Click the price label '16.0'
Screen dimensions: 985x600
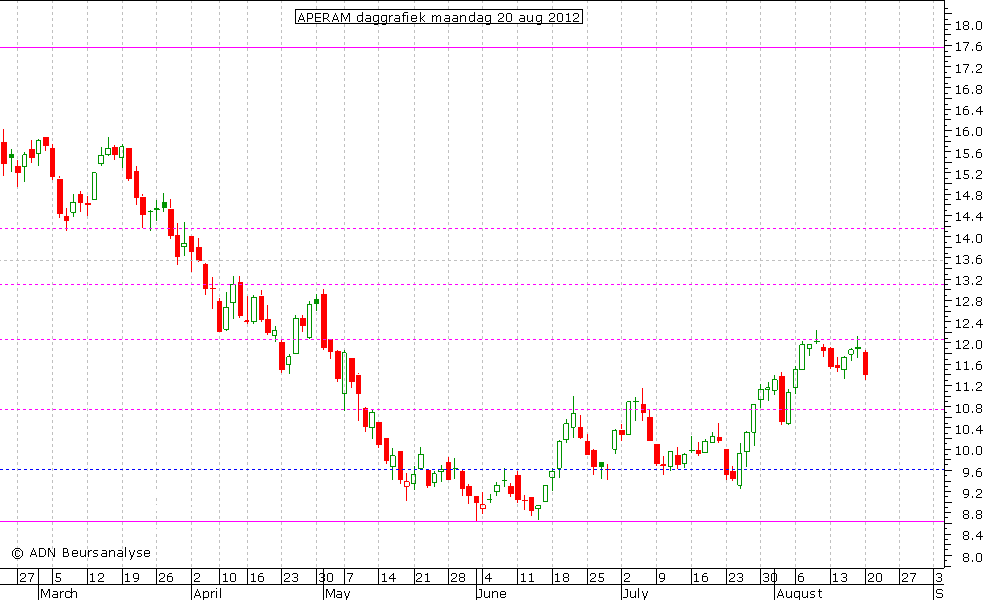[968, 132]
